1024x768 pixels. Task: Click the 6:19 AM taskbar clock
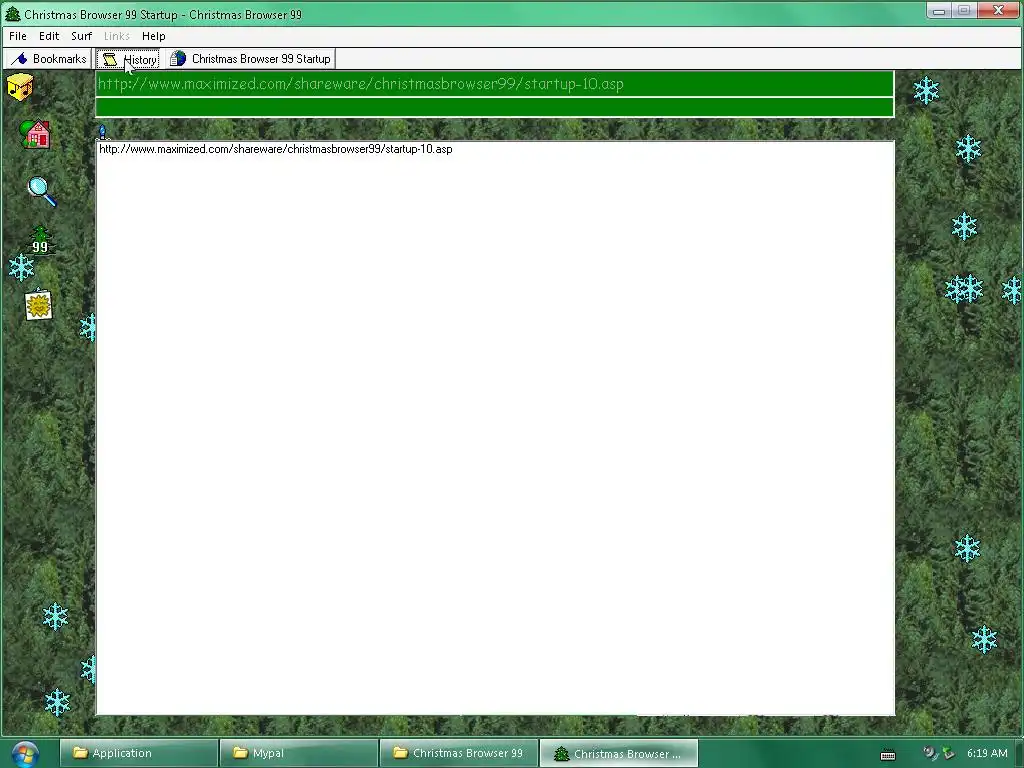pos(987,753)
